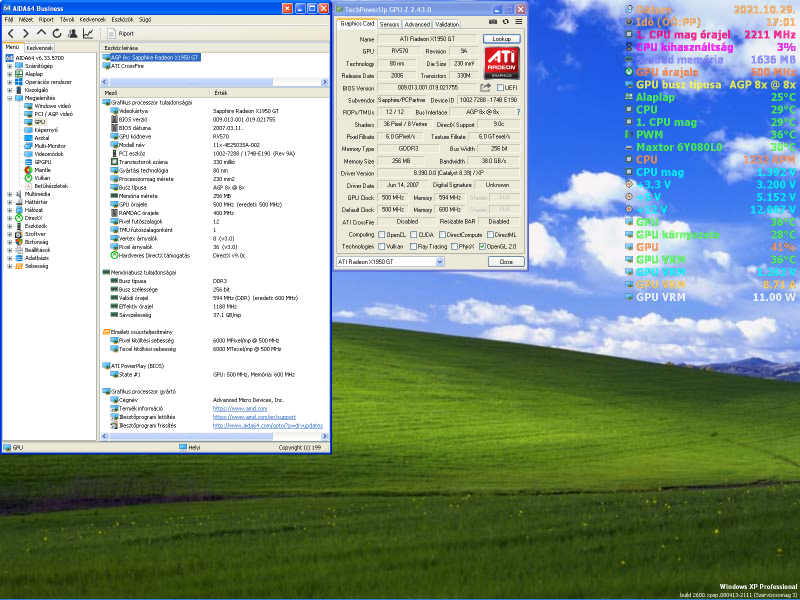
Task: Expand the Kiszolgáló tree node
Action: [9, 90]
